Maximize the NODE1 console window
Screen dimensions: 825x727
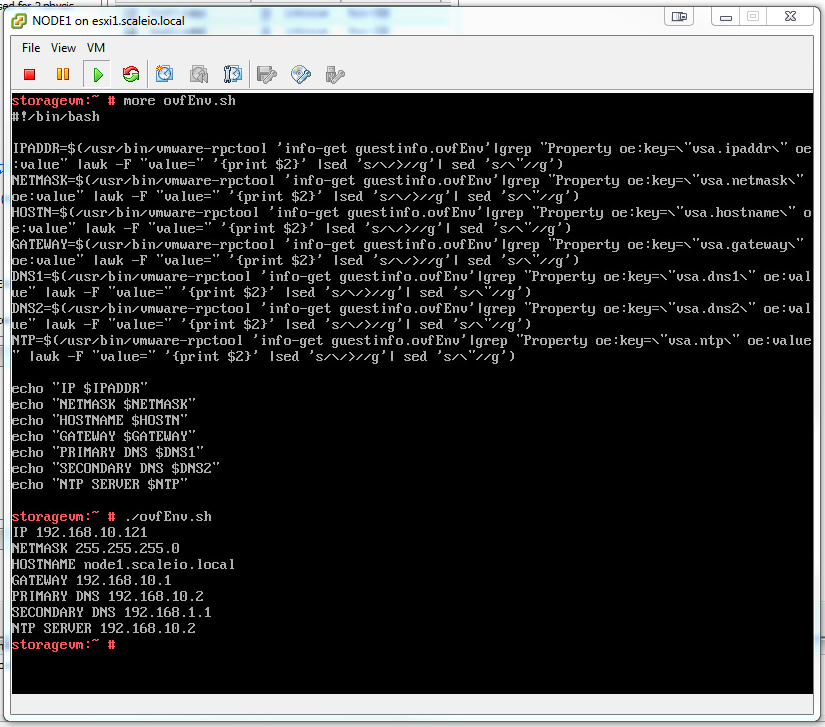752,16
